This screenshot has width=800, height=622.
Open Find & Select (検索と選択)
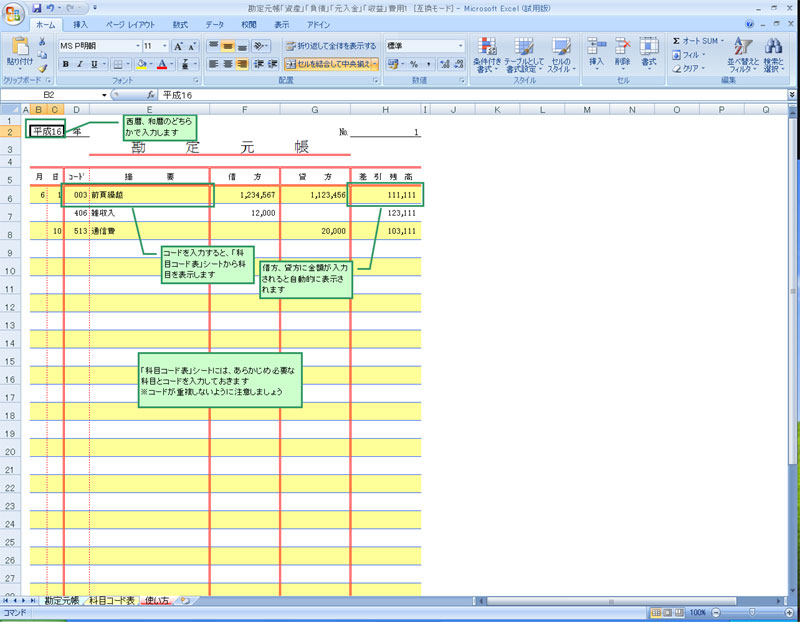(773, 55)
